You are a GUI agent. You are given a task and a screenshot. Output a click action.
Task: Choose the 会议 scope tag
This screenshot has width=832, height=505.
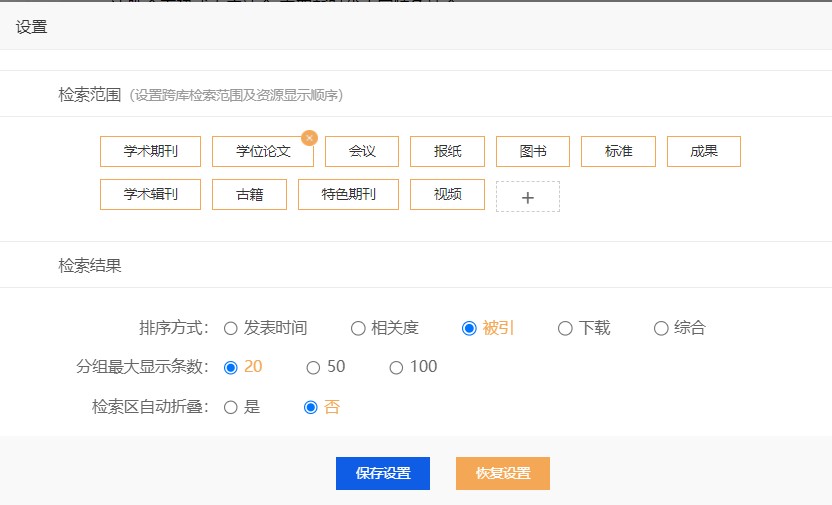pos(362,152)
